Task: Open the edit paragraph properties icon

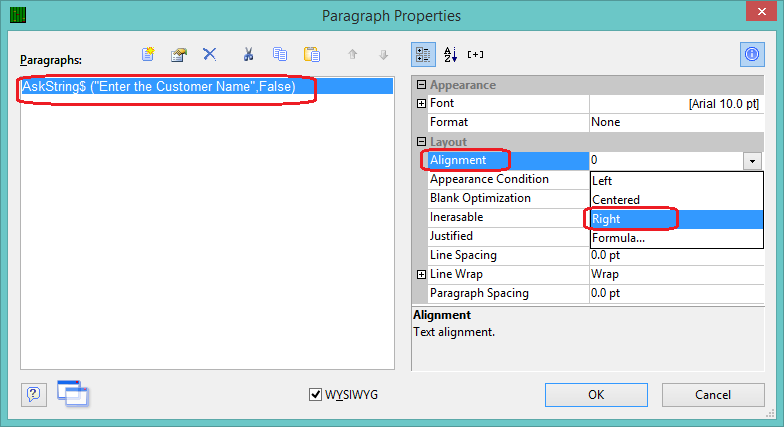Action: (178, 54)
